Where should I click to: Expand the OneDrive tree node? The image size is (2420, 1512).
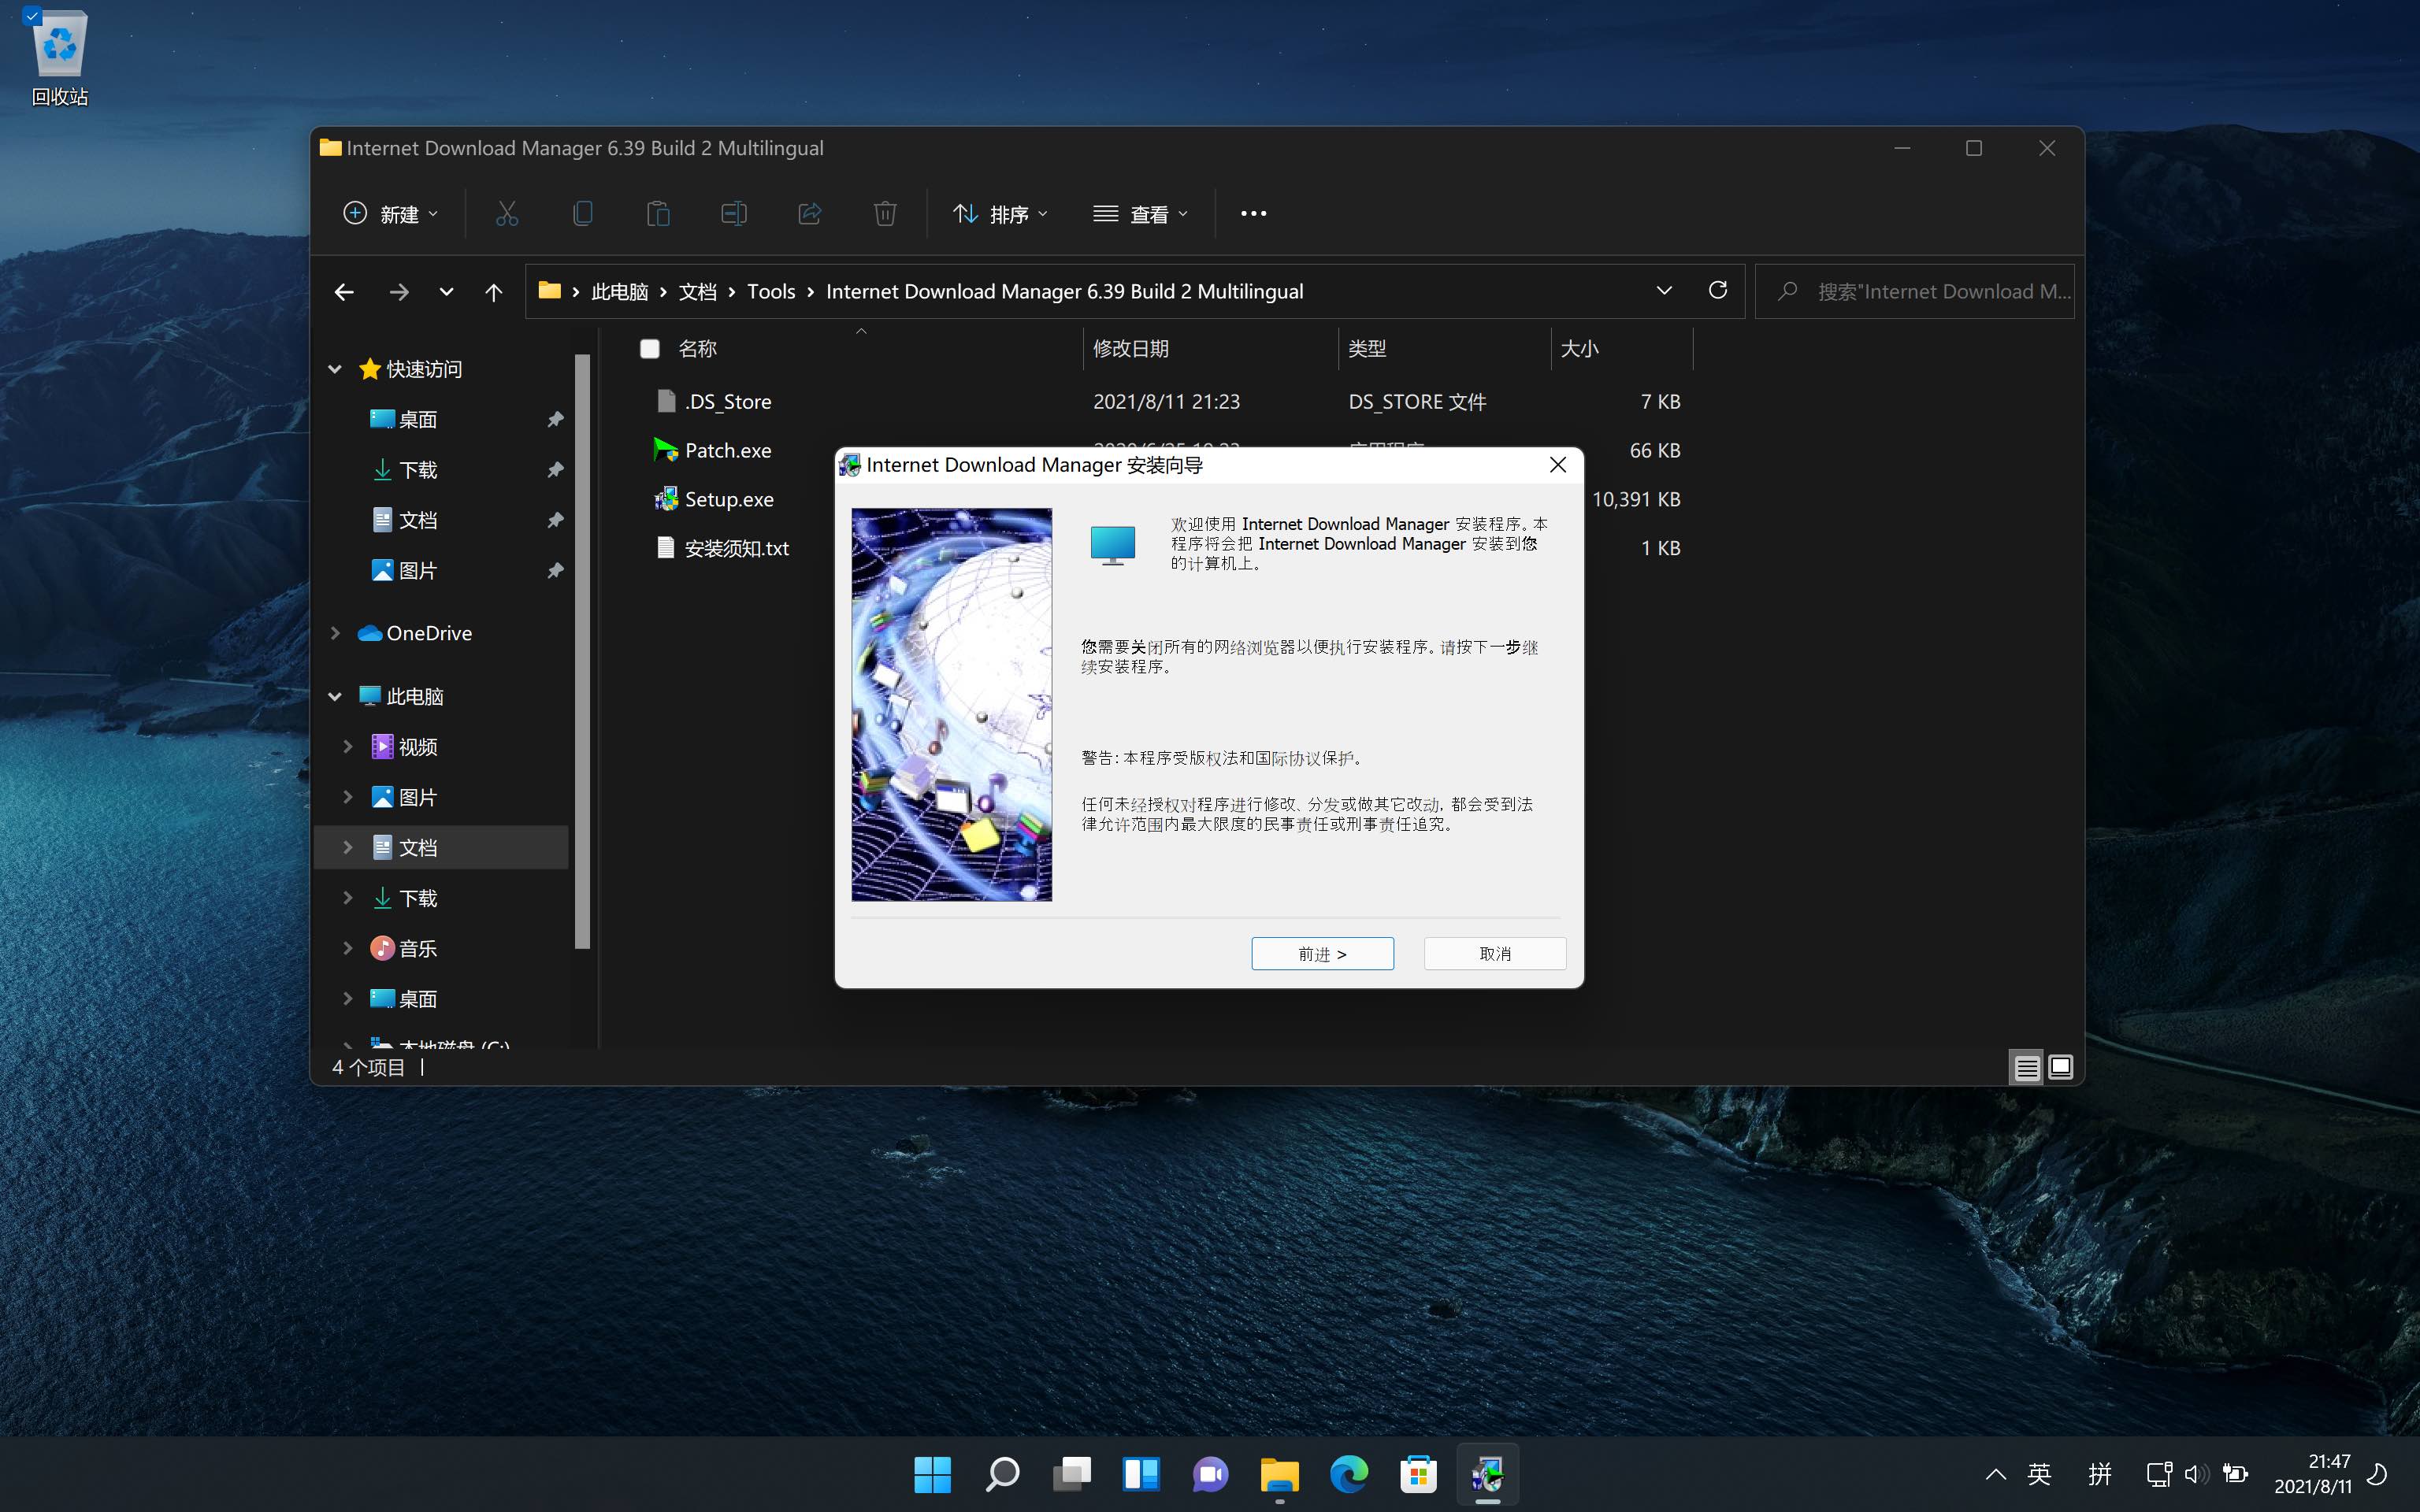pyautogui.click(x=336, y=633)
